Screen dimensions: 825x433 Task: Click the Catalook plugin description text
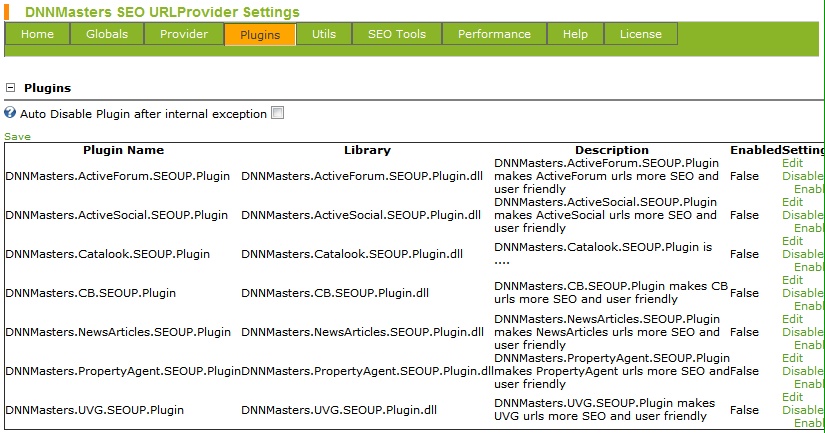click(x=603, y=254)
